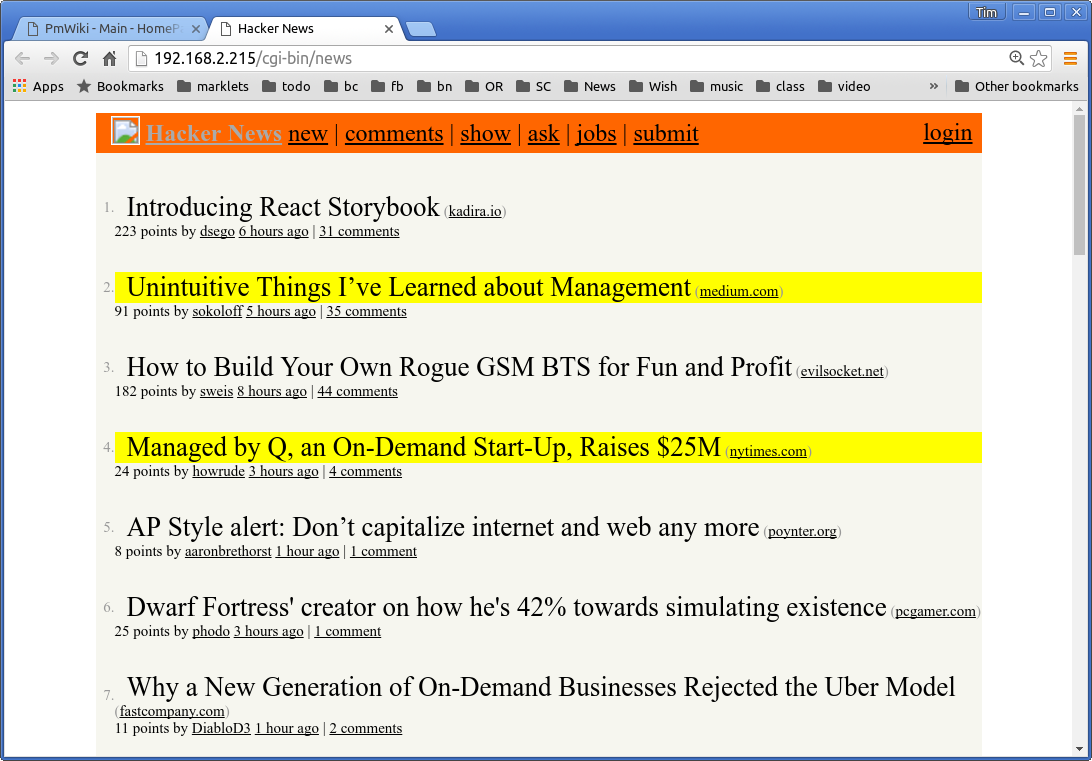
Task: Open 'Managed by Q' story title
Action: click(423, 448)
